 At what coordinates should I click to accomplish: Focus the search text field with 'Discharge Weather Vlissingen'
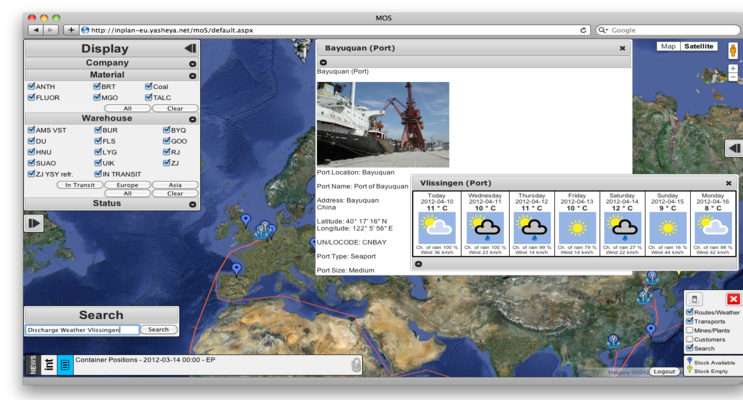pos(82,330)
